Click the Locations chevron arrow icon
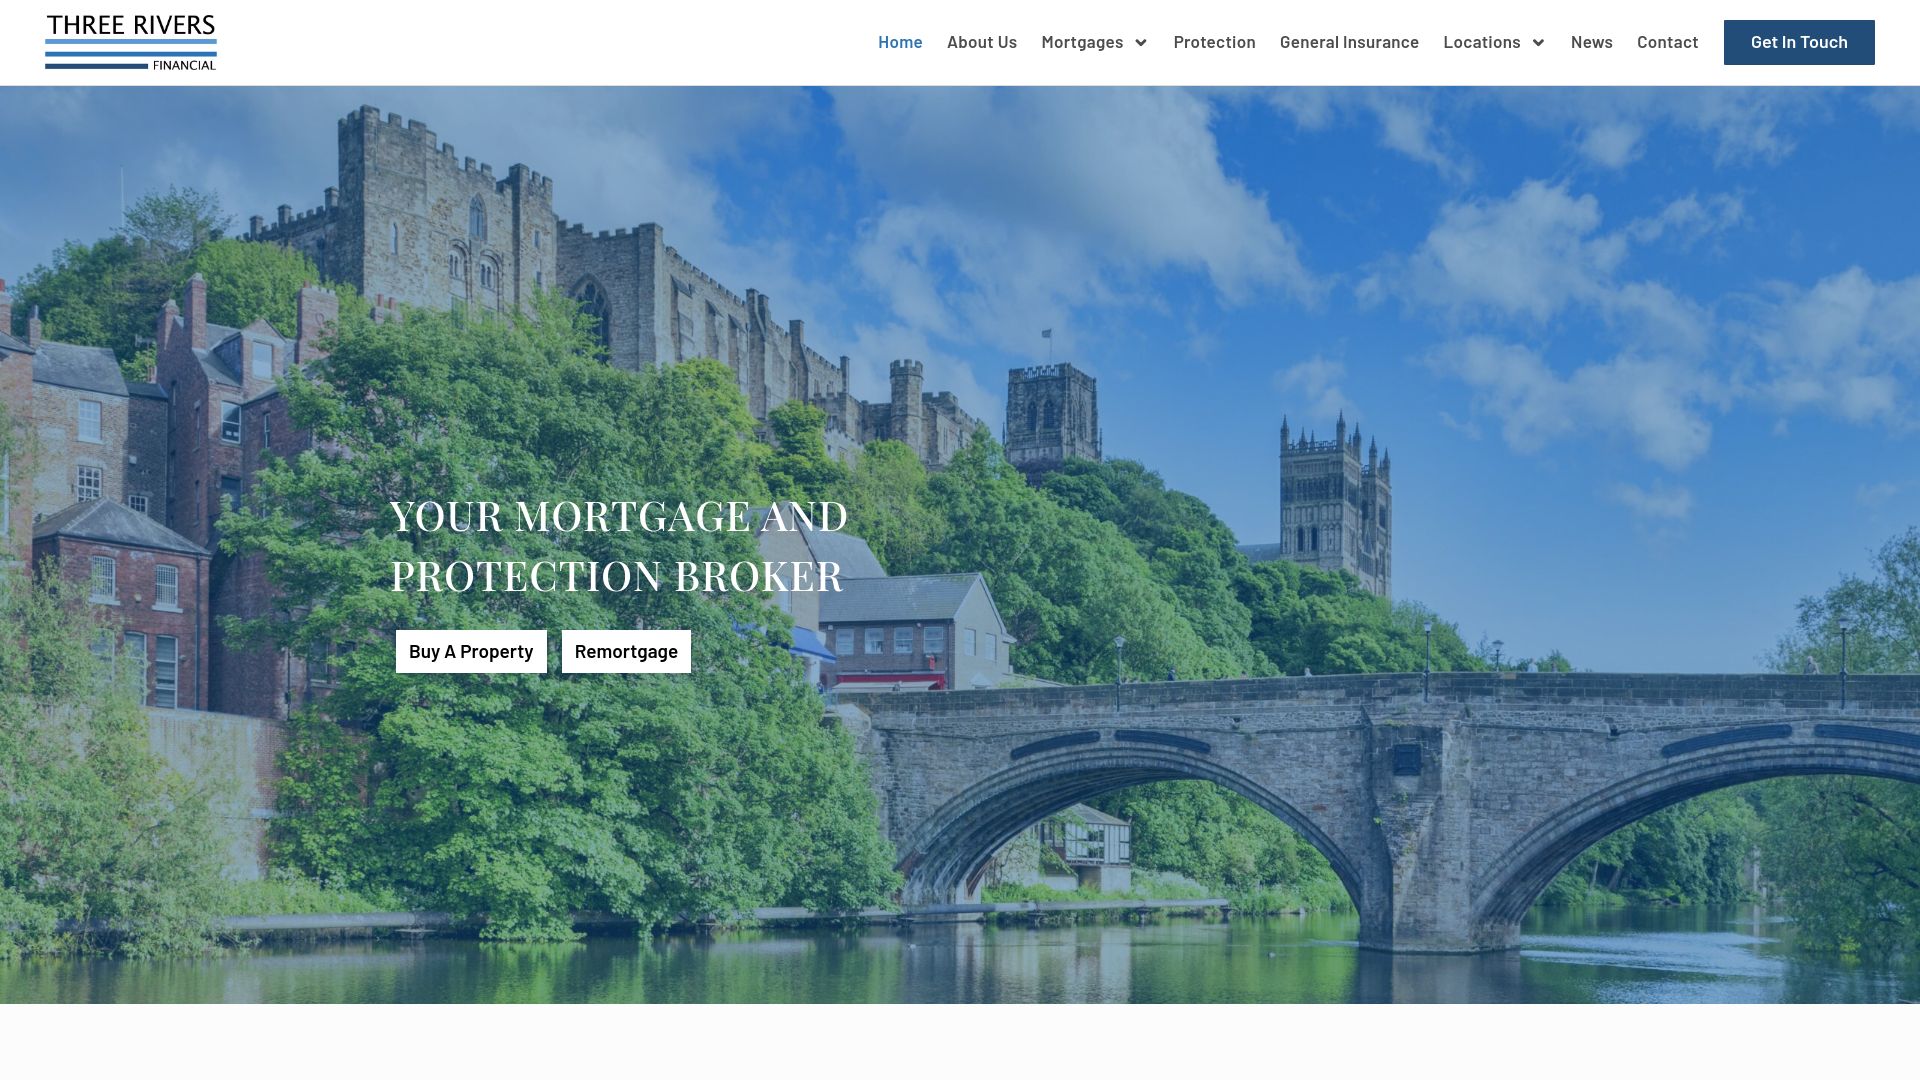The image size is (1920, 1080). (x=1538, y=42)
